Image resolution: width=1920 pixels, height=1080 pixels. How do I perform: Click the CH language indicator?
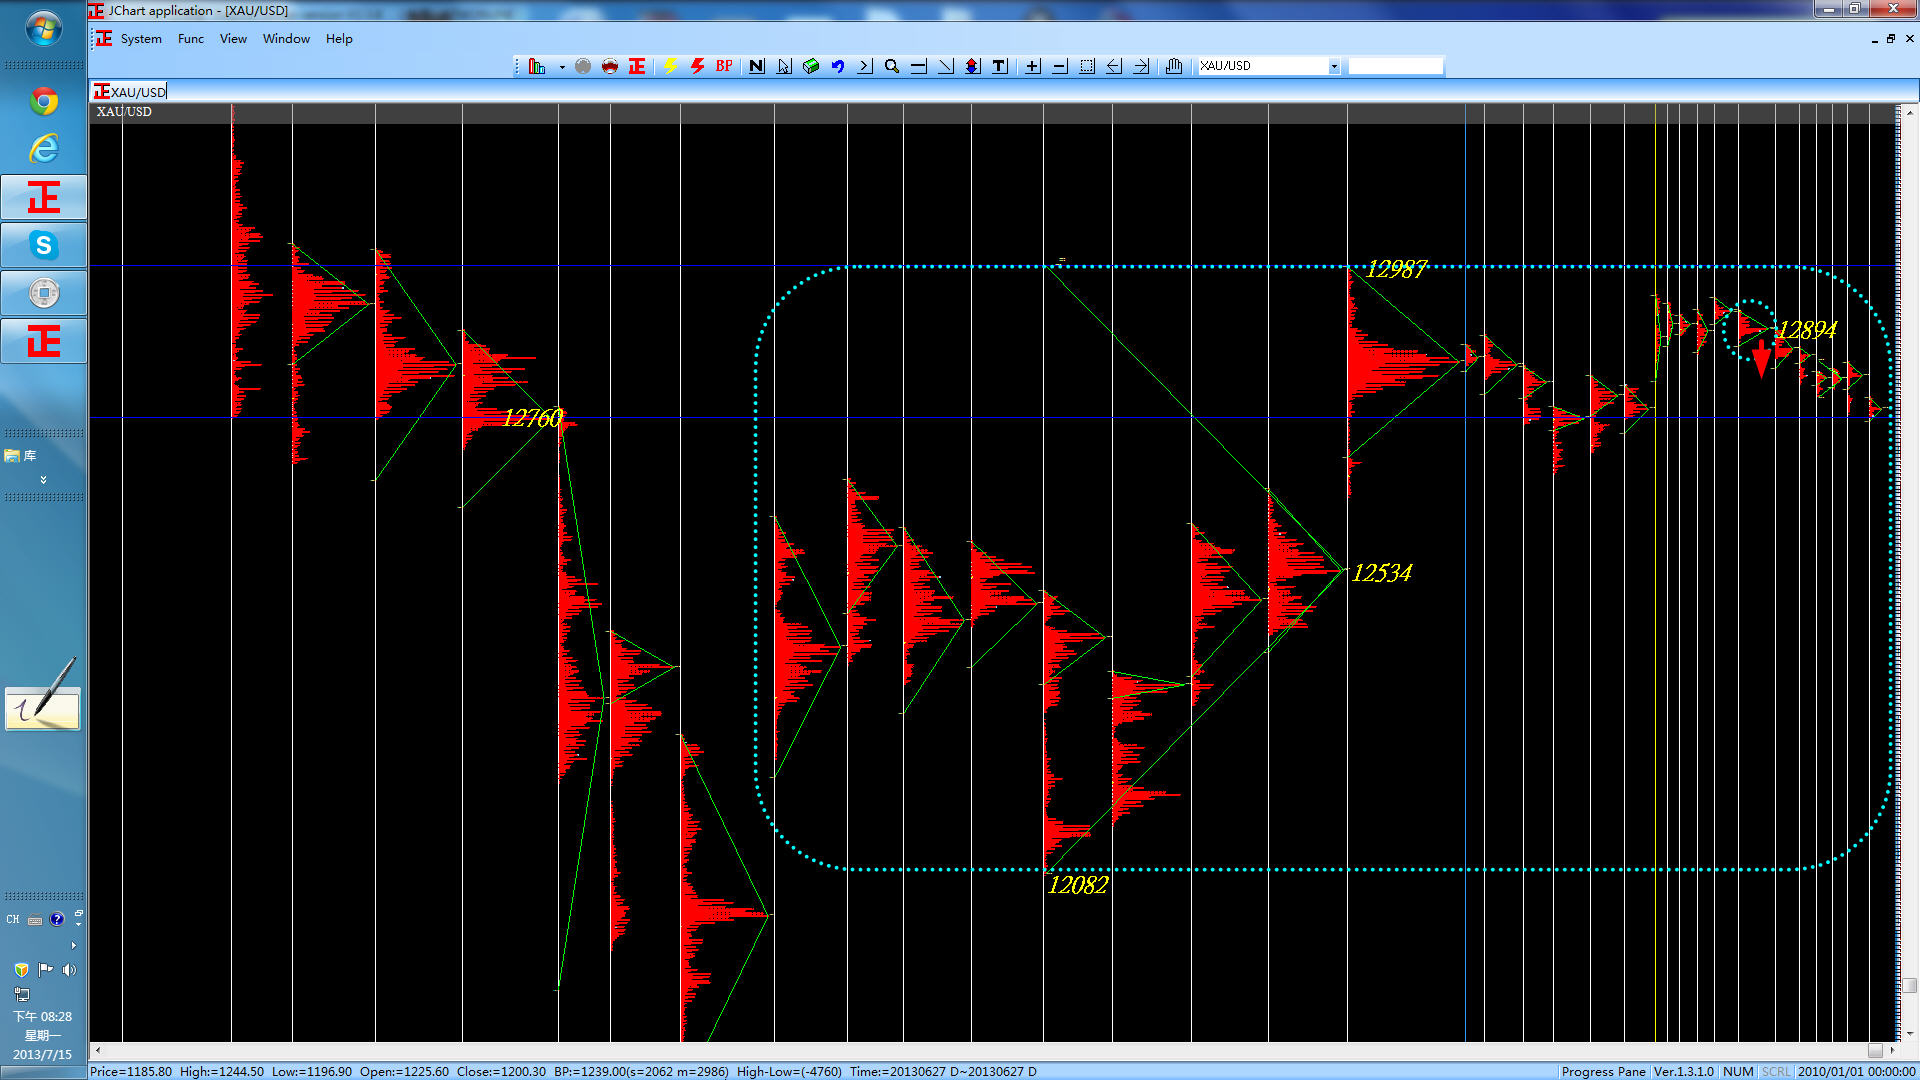click(x=13, y=920)
